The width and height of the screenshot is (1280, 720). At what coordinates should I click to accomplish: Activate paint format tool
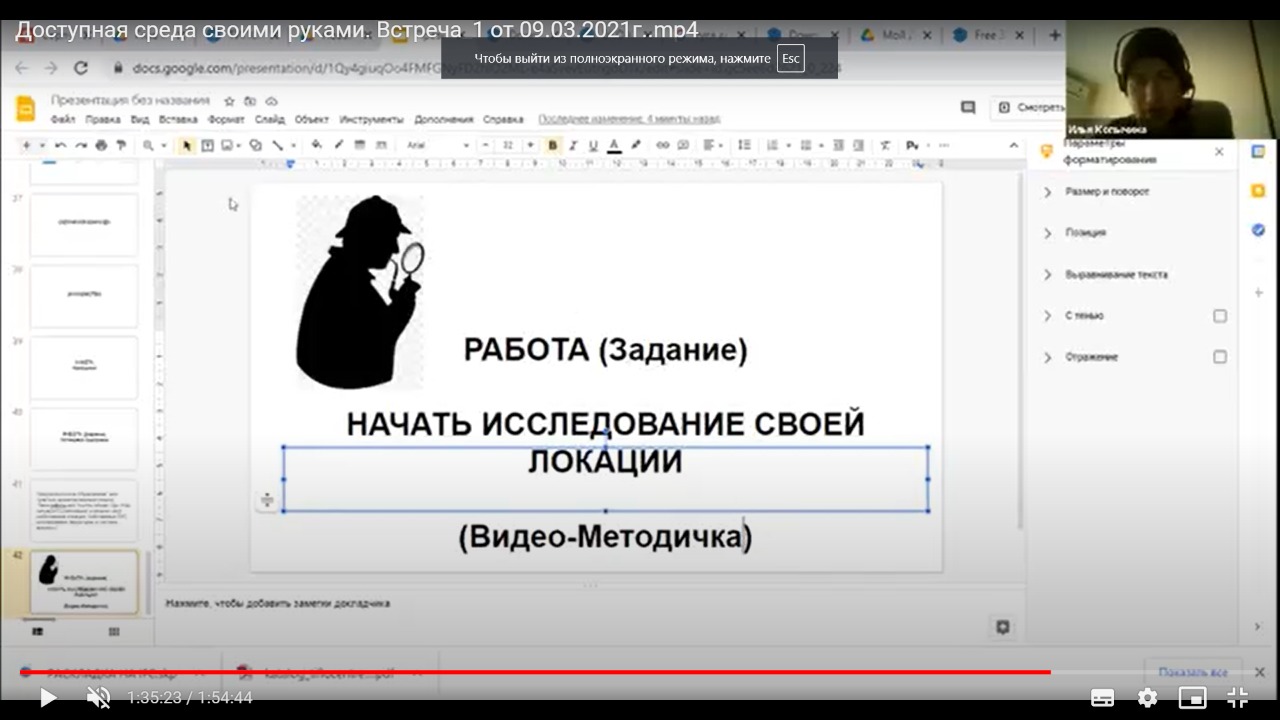pos(121,145)
